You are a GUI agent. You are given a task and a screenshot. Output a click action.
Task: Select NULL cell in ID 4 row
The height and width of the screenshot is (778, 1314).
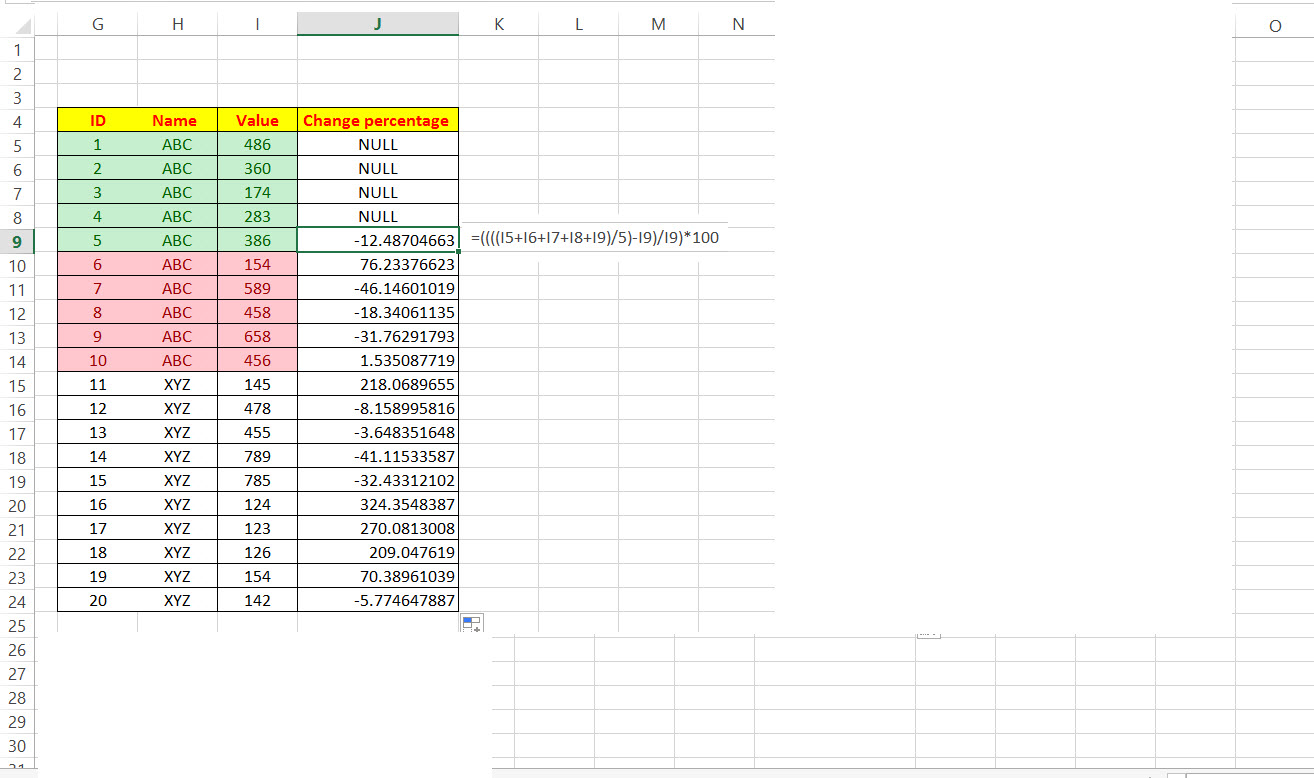click(378, 216)
